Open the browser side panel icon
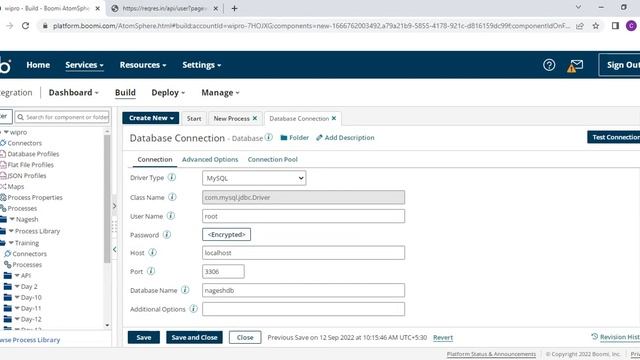The height and width of the screenshot is (360, 640). tap(615, 26)
